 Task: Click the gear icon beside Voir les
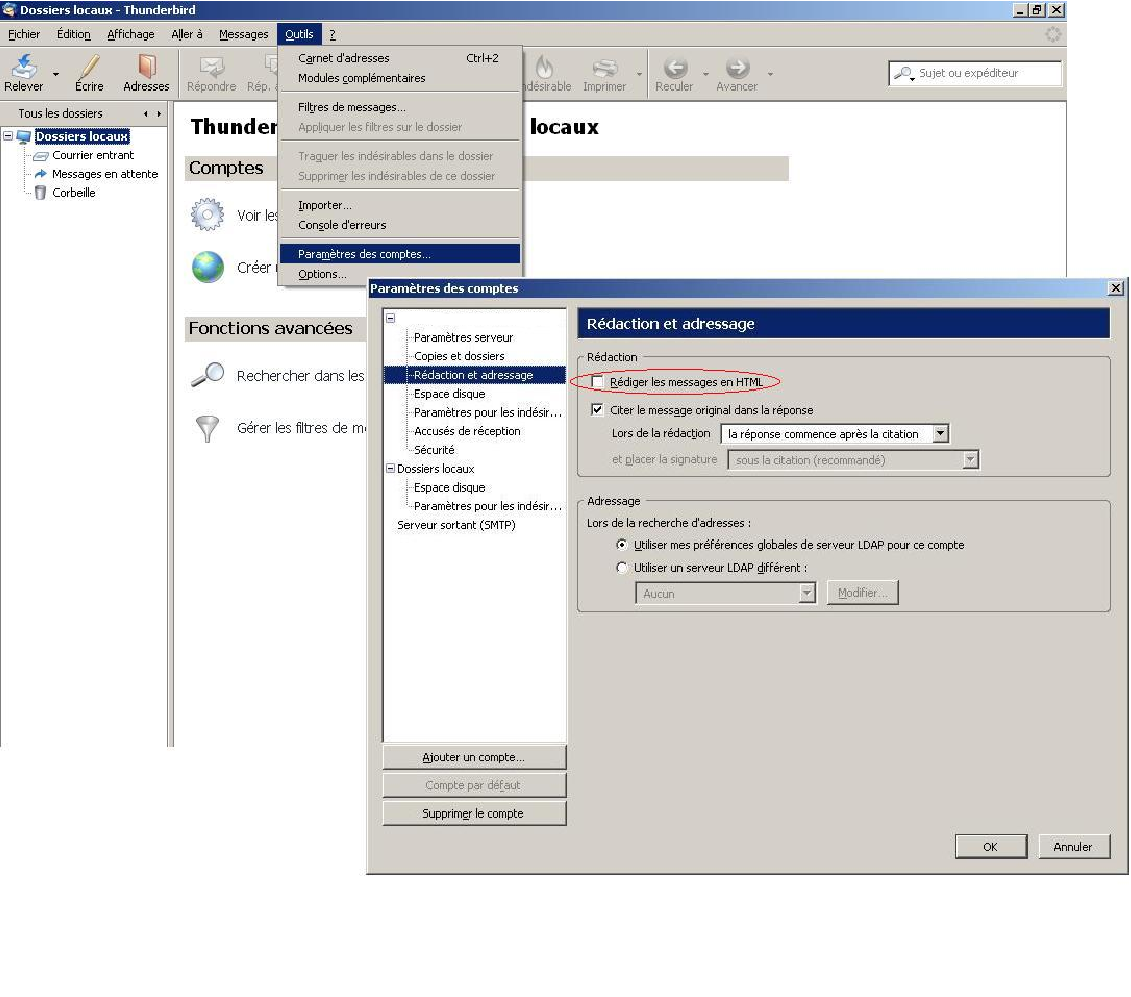[x=208, y=214]
